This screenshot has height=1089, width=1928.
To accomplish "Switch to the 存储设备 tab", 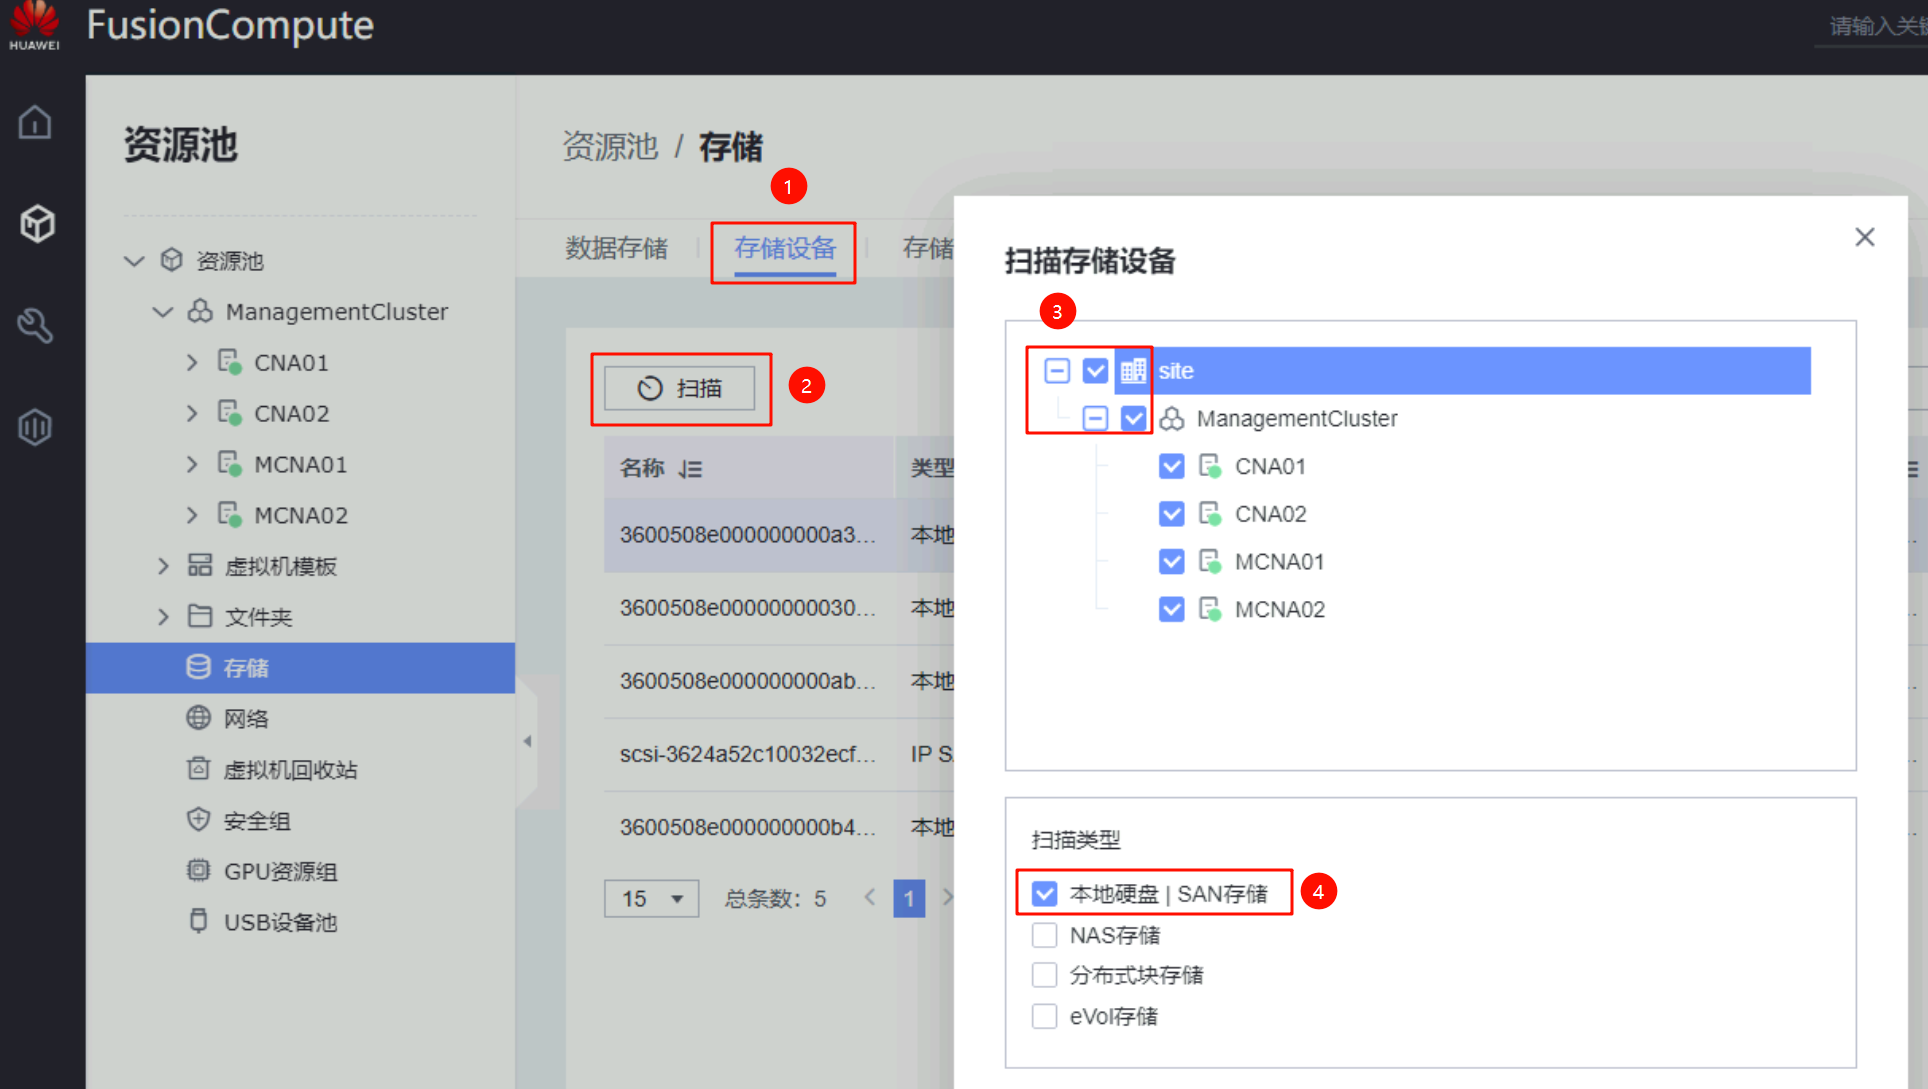I will tap(784, 248).
